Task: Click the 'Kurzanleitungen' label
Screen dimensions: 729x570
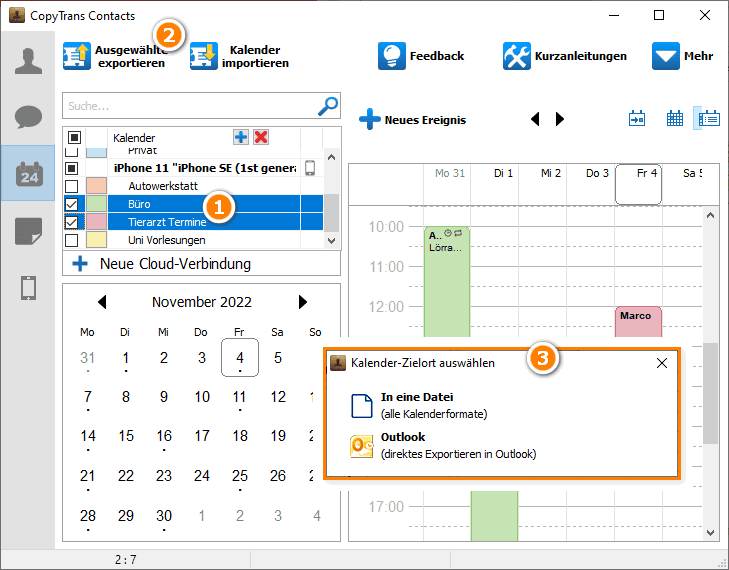Action: [580, 56]
